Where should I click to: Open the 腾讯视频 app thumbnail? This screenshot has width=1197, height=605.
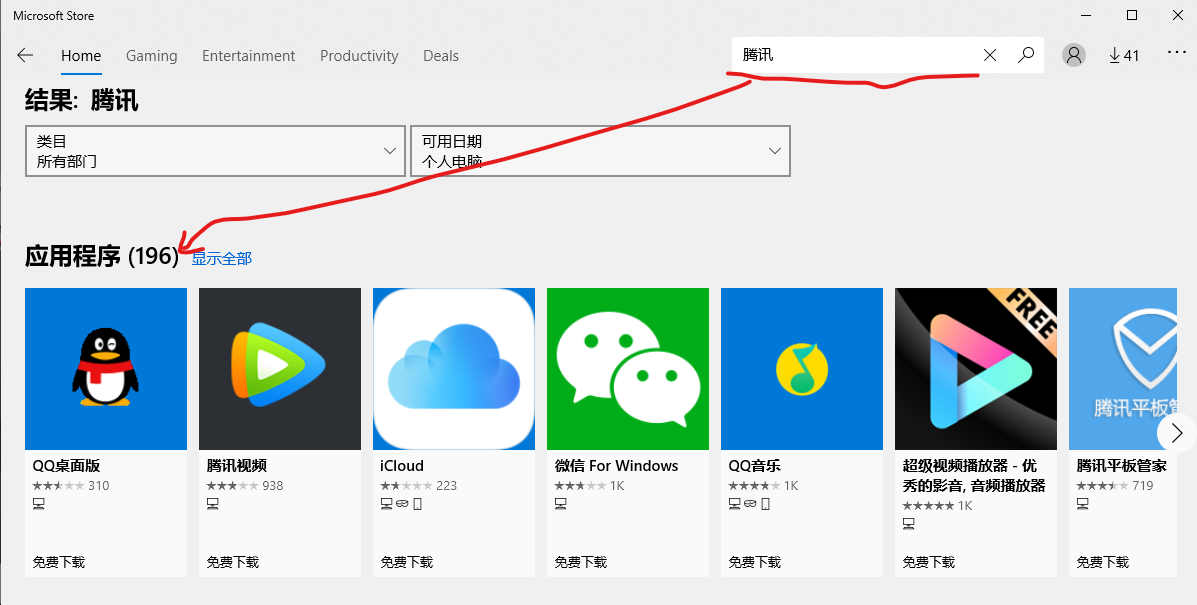pyautogui.click(x=280, y=368)
